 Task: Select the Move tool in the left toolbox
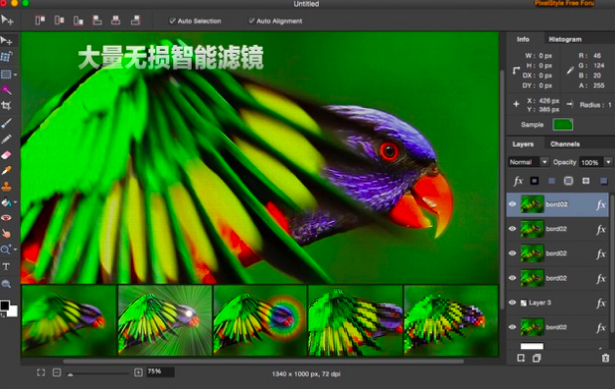6,41
